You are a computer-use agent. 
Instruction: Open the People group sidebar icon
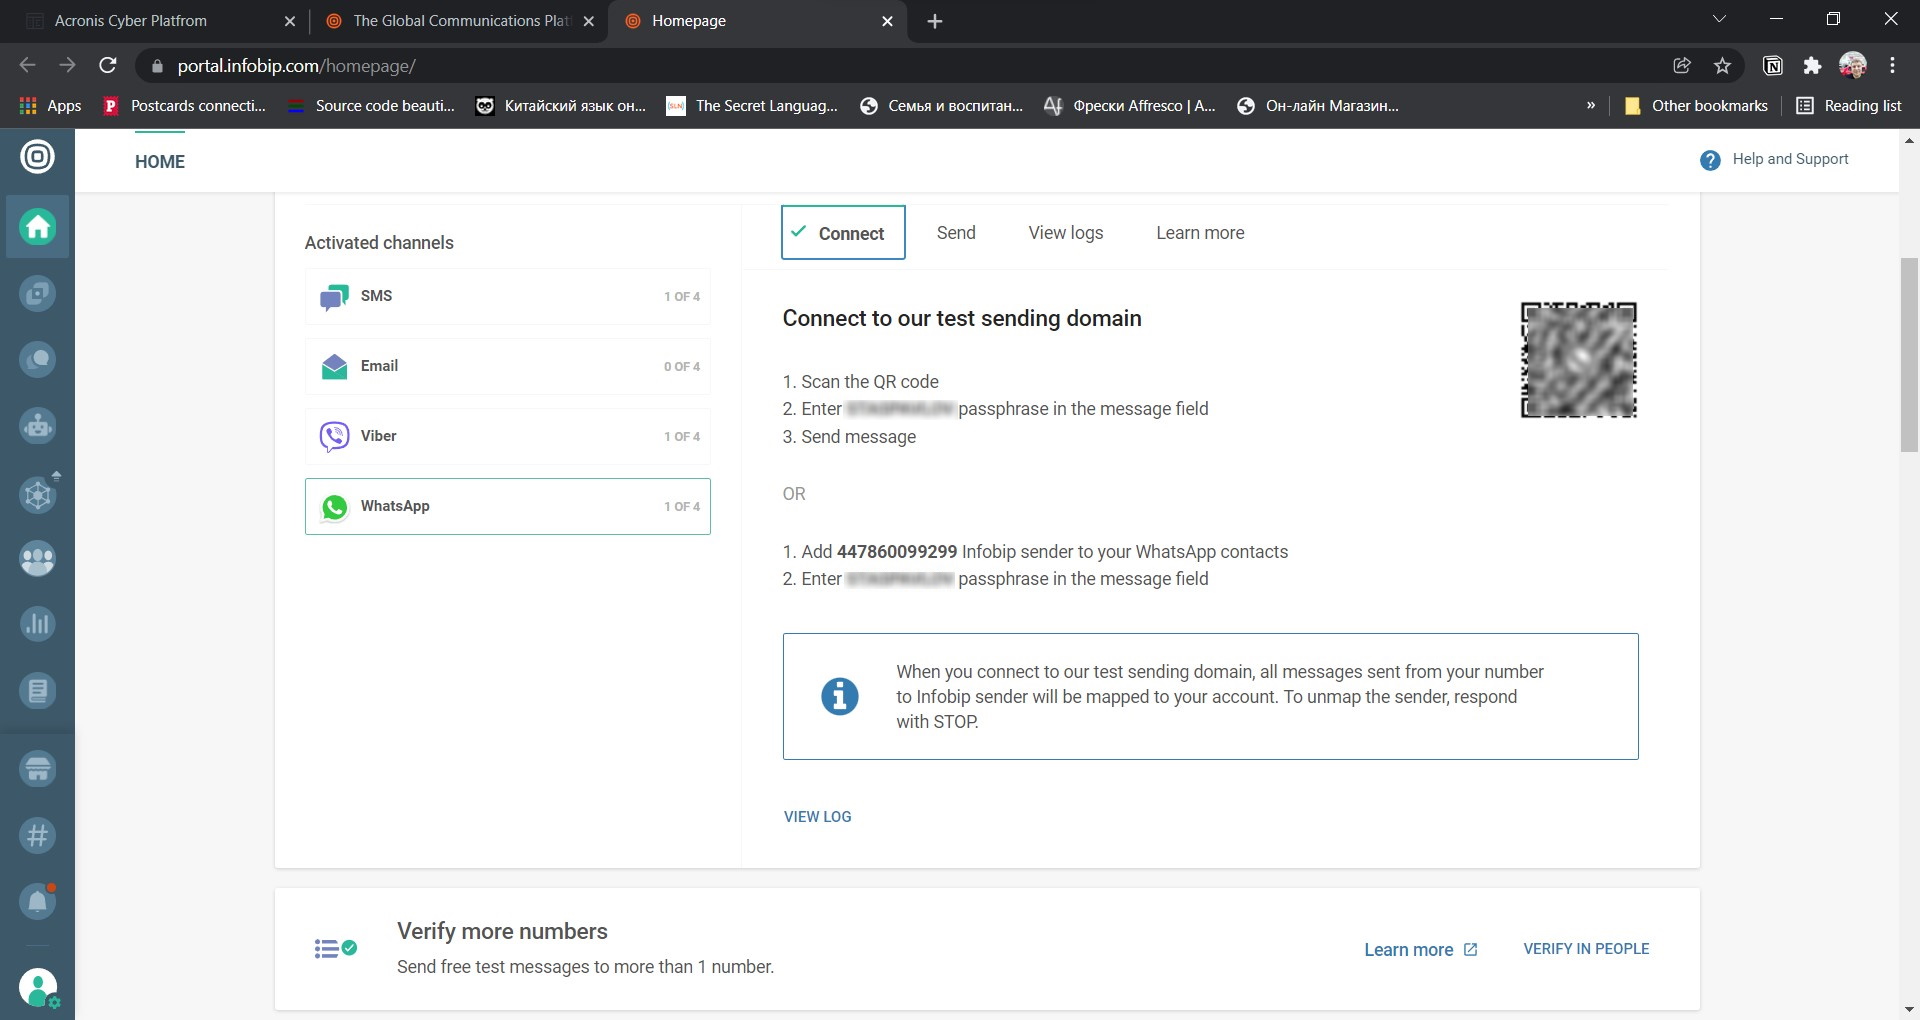tap(38, 559)
